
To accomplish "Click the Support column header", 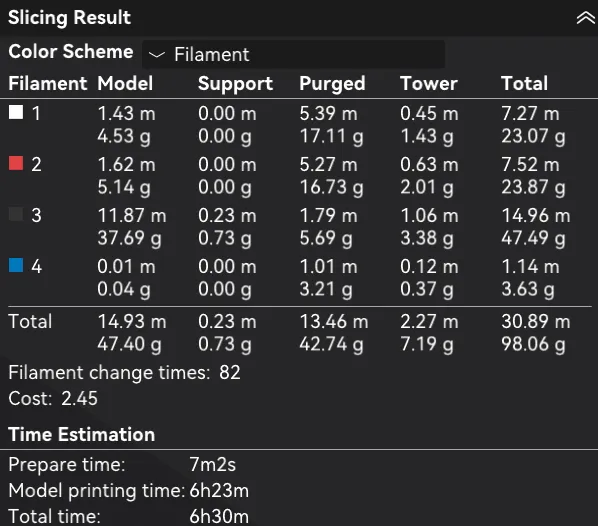I will (x=235, y=84).
